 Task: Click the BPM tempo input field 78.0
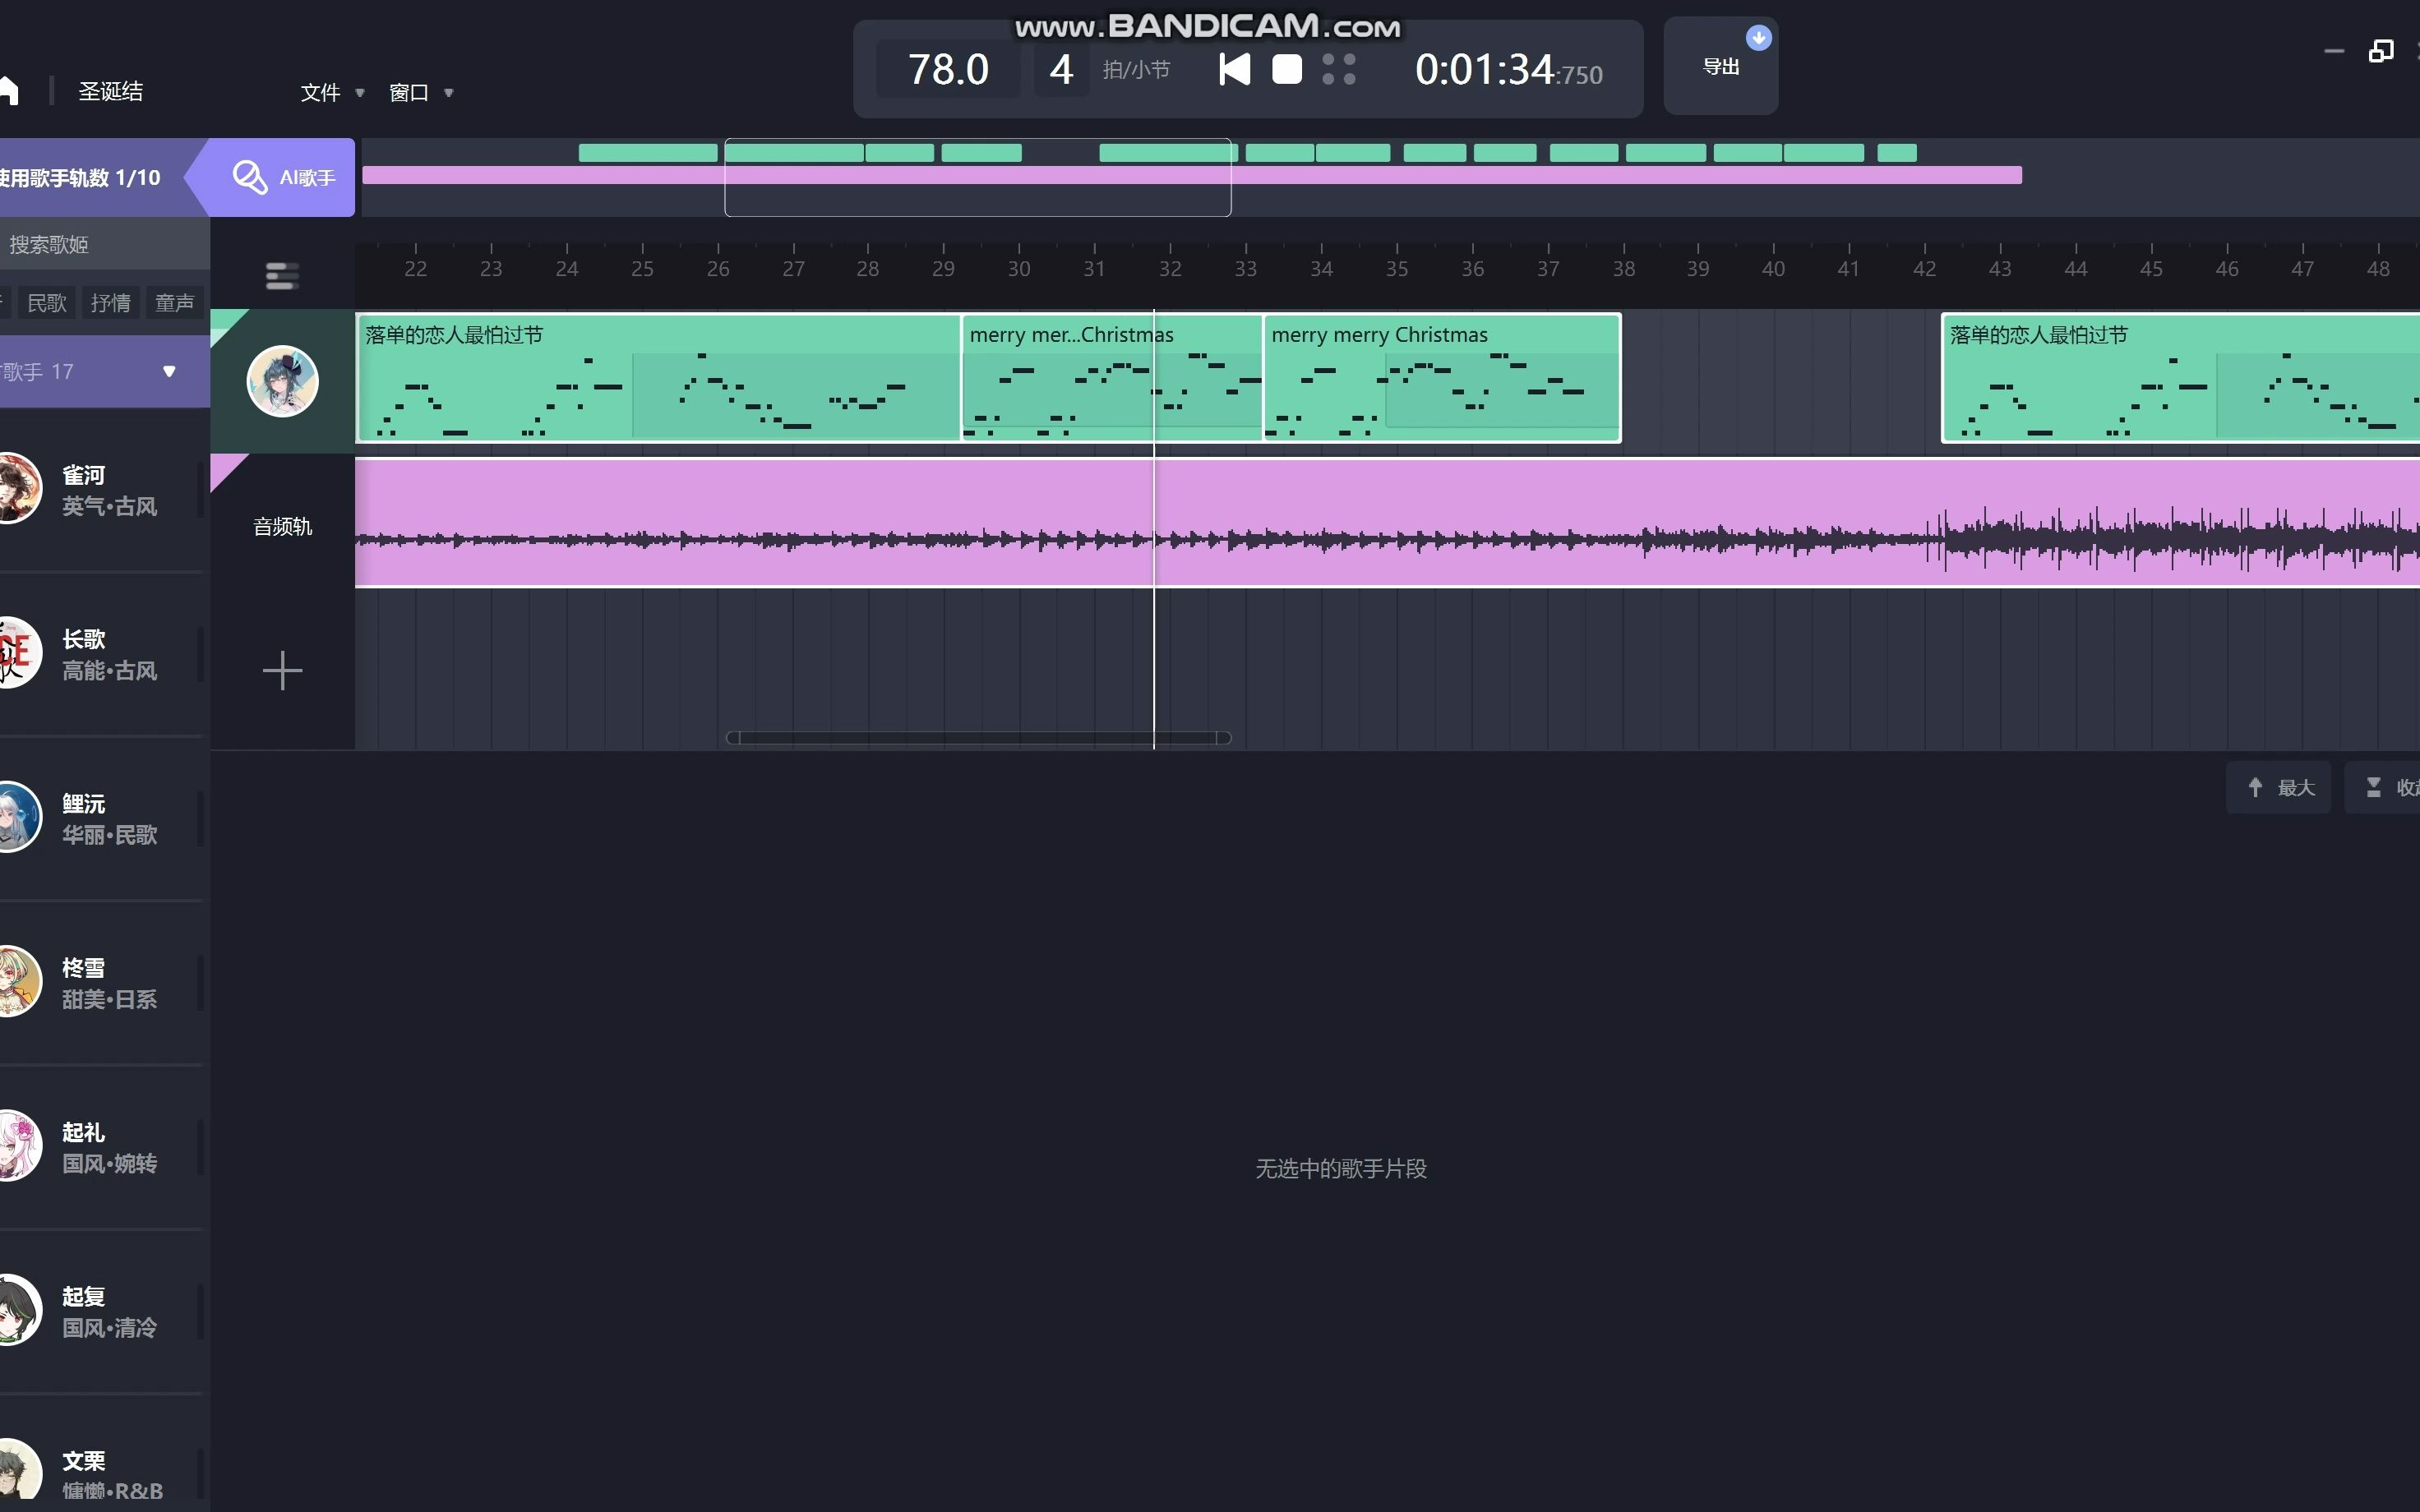[x=946, y=70]
